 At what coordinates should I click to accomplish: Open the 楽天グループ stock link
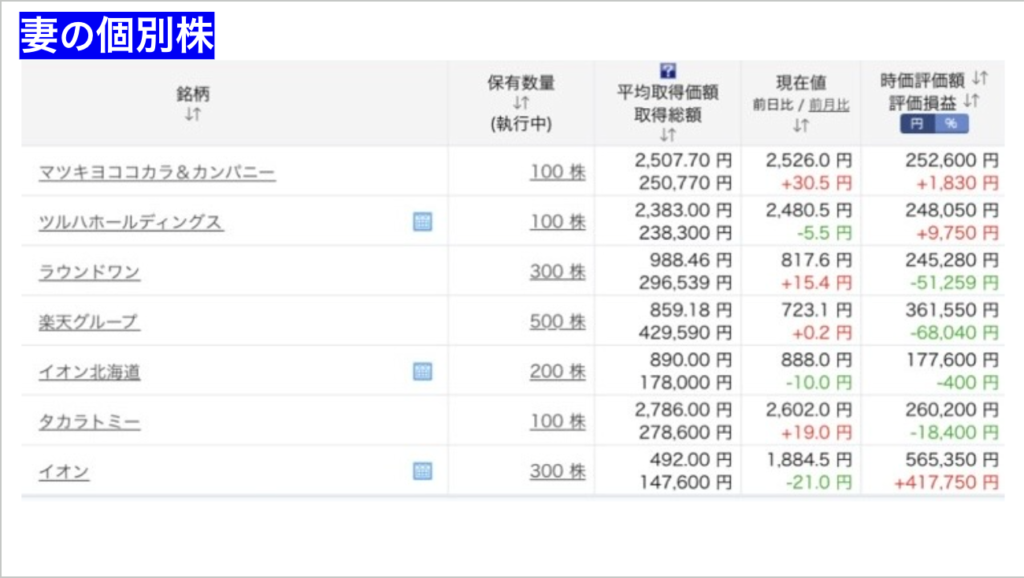pyautogui.click(x=88, y=322)
